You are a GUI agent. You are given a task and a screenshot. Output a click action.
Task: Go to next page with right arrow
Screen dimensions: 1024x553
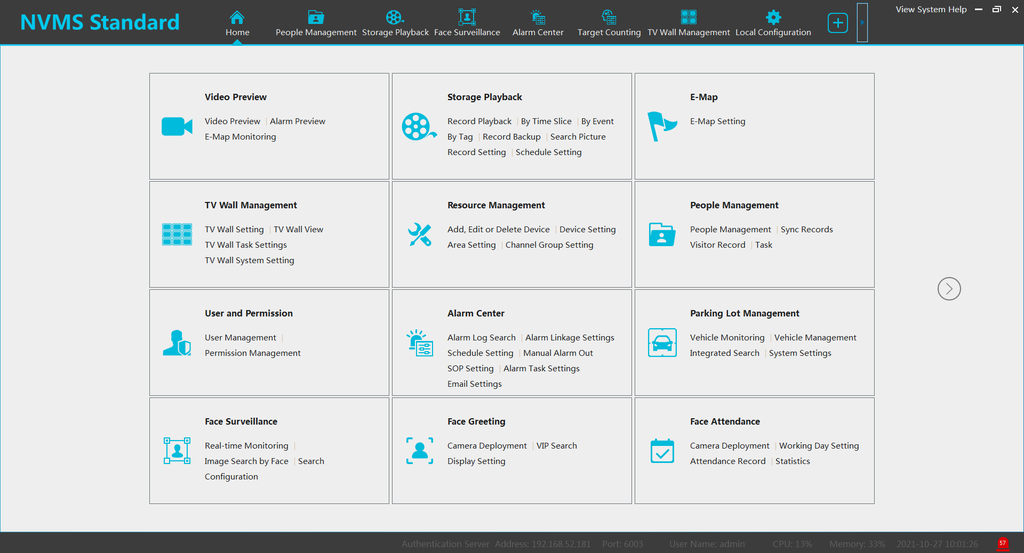(949, 289)
